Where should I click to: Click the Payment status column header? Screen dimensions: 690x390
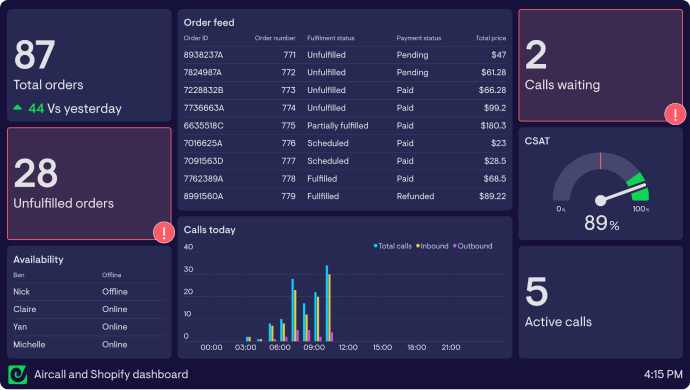(x=418, y=38)
